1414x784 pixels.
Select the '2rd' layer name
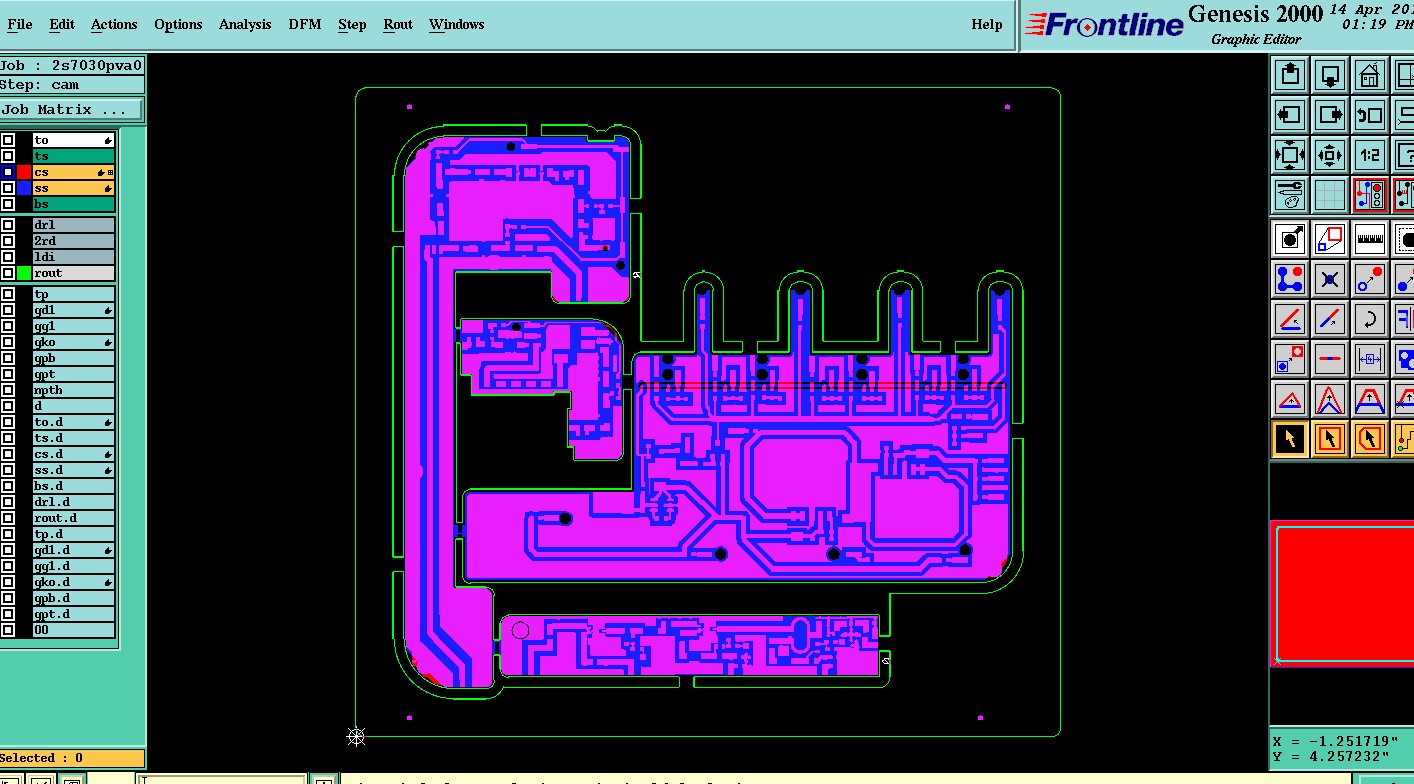[x=74, y=241]
